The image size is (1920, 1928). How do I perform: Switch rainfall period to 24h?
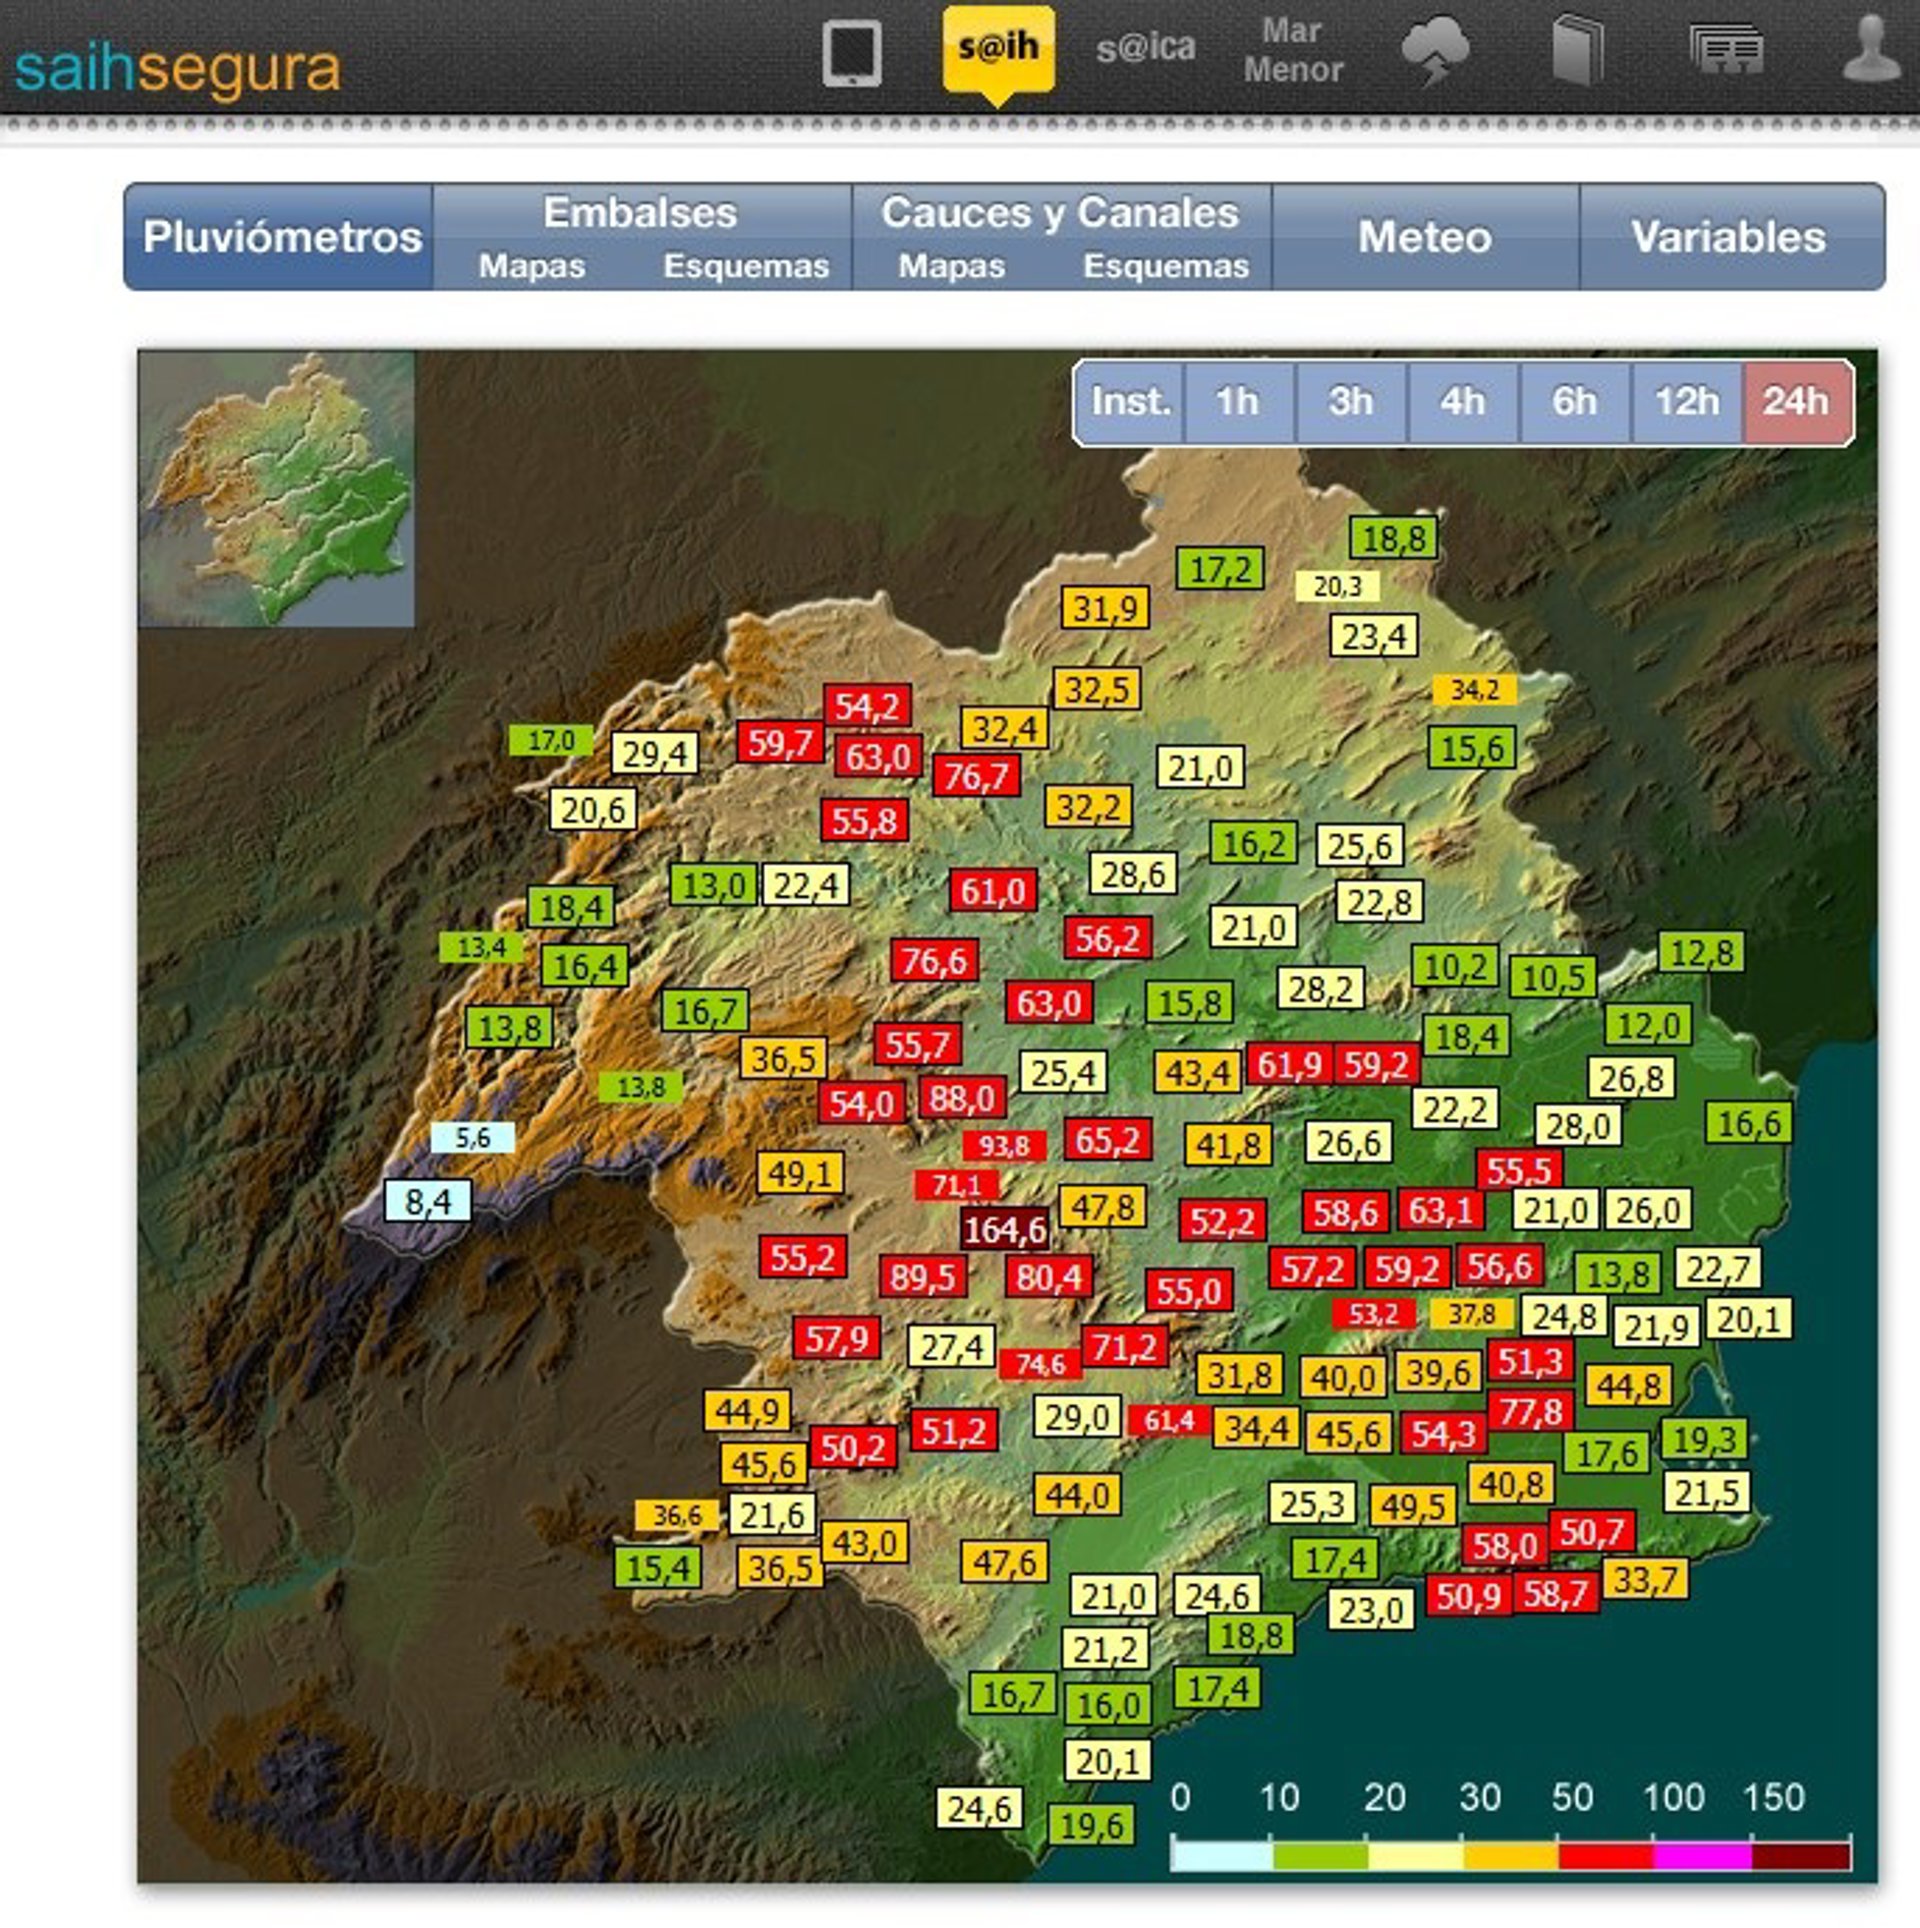point(1796,402)
